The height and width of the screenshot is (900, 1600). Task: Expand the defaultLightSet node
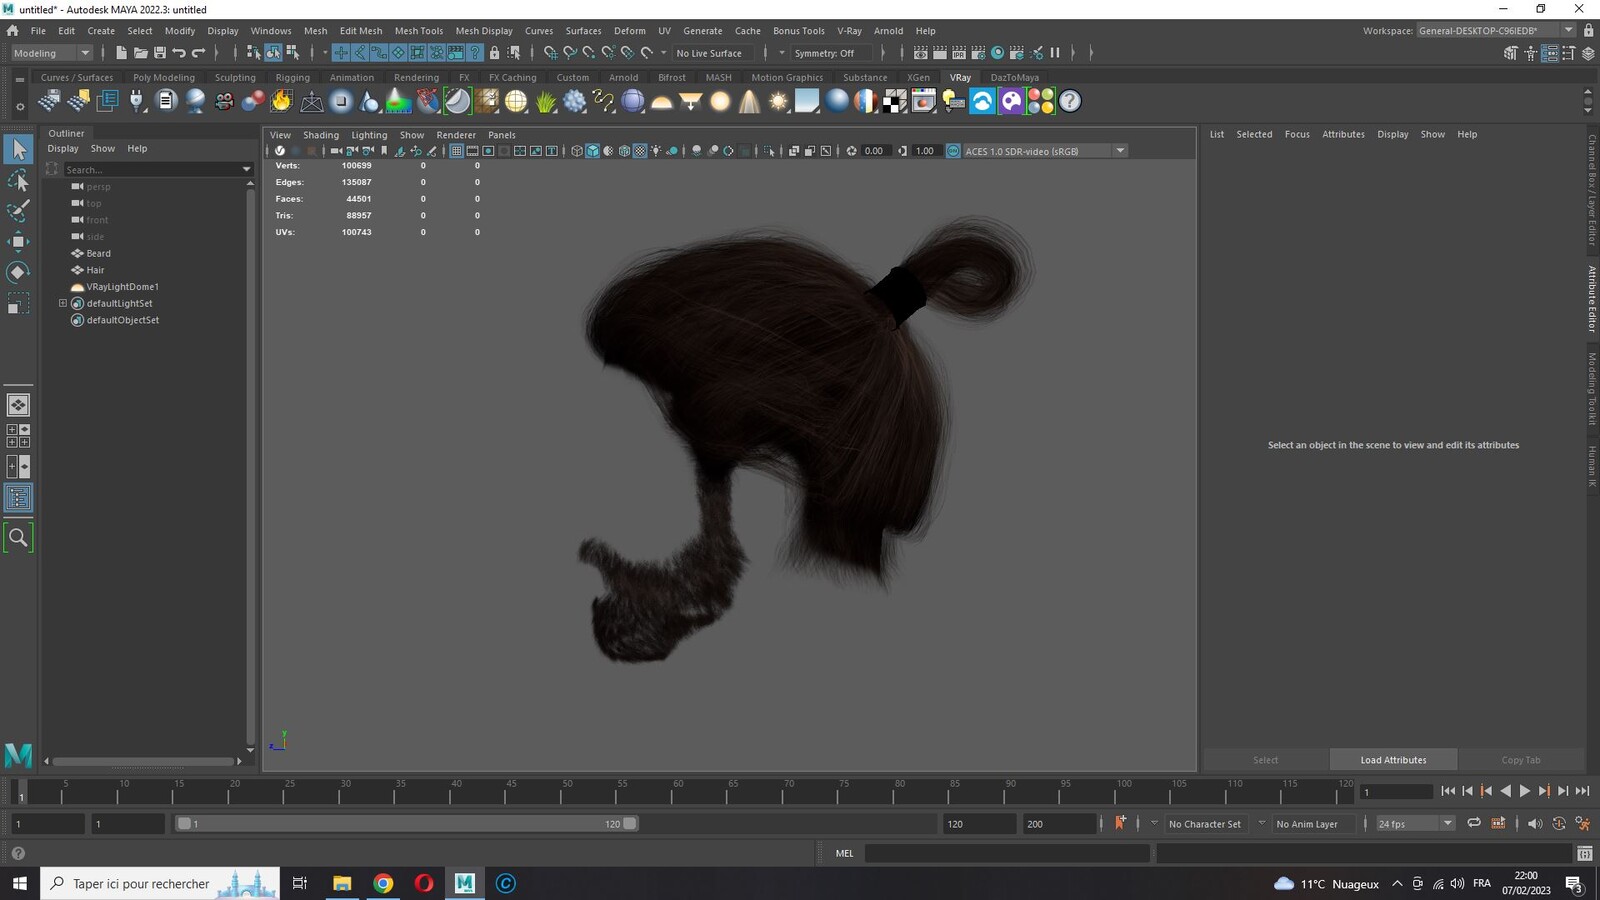tap(63, 303)
